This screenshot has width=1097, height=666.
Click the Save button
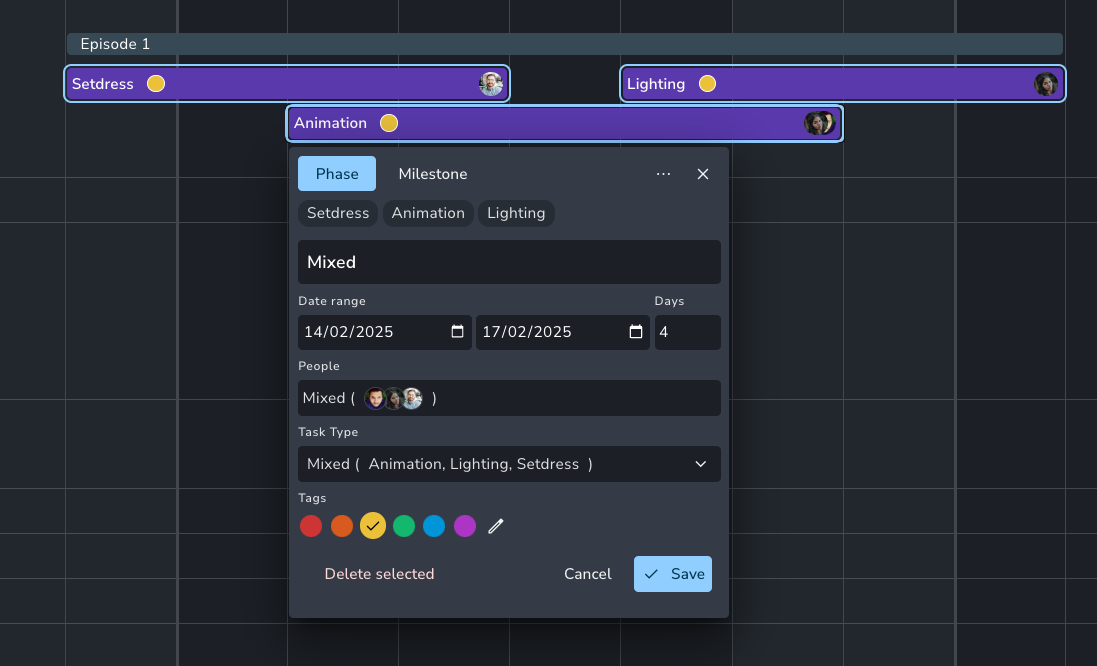[x=673, y=574]
